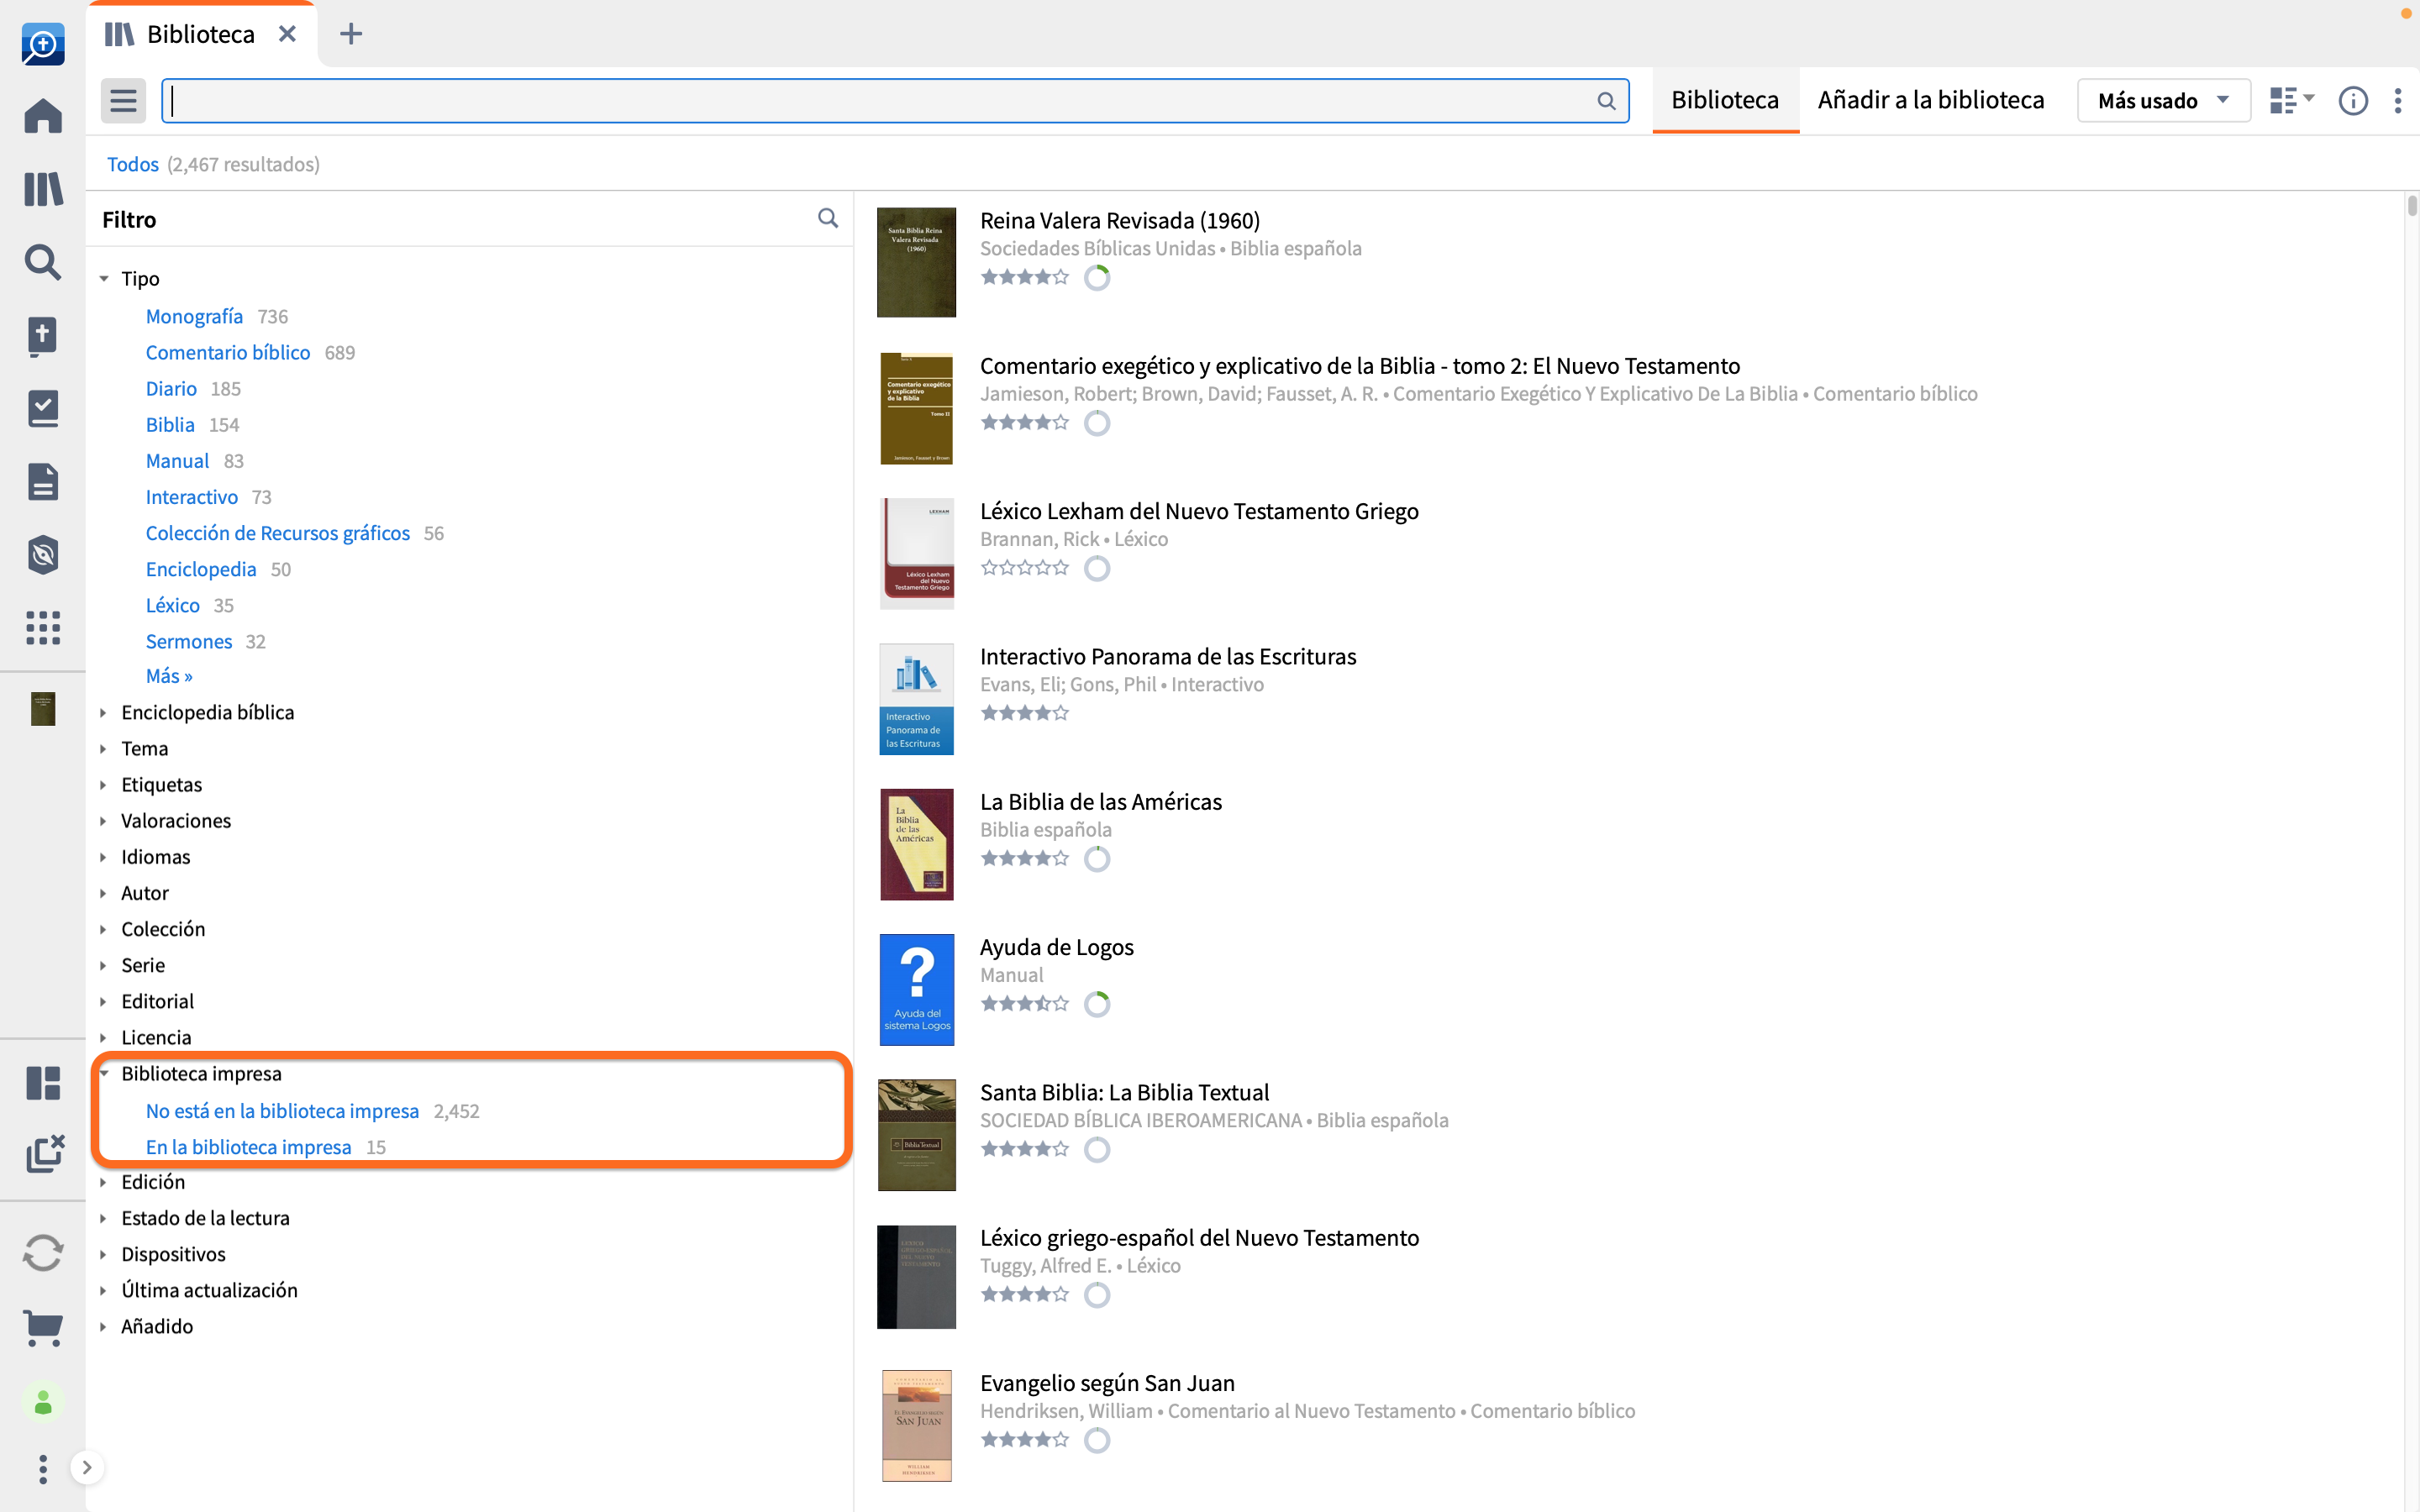Filter by Biblia type
Image resolution: width=2420 pixels, height=1512 pixels.
pyautogui.click(x=170, y=424)
